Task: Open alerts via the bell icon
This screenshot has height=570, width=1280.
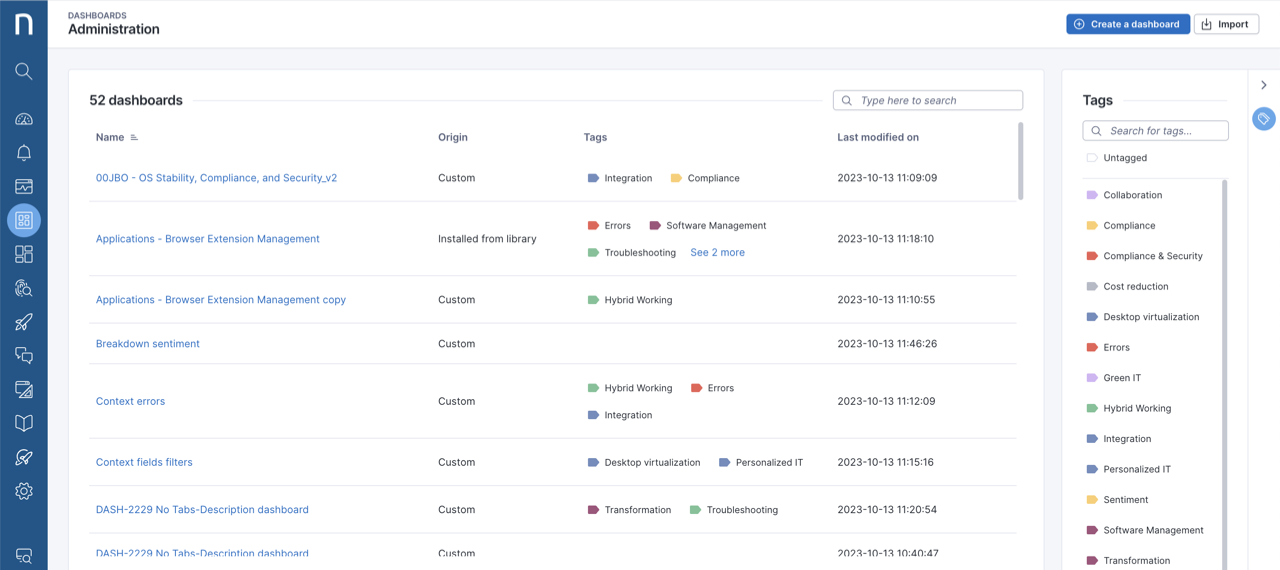Action: 24,153
